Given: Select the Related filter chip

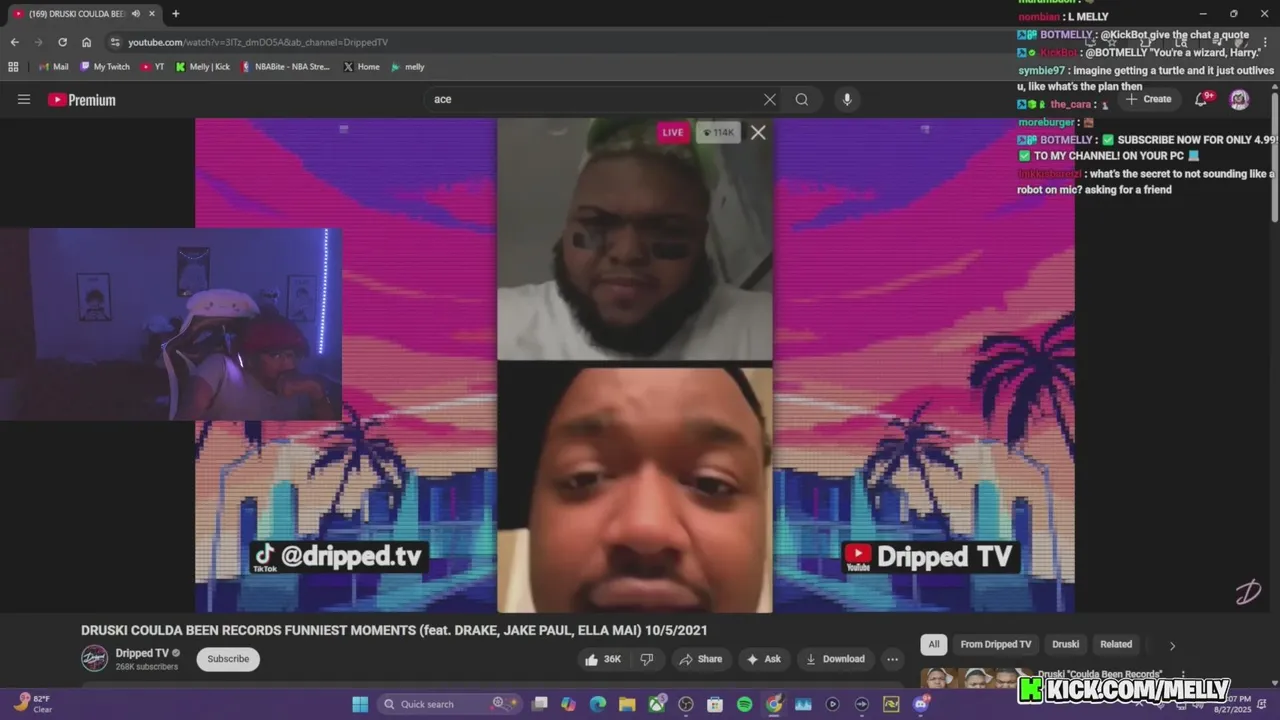Looking at the screenshot, I should coord(1116,644).
